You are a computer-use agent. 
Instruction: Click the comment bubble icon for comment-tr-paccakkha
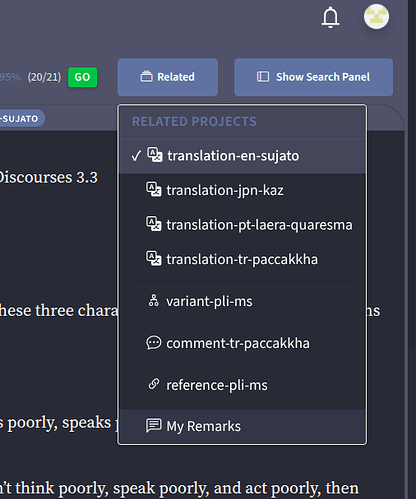pyautogui.click(x=154, y=343)
